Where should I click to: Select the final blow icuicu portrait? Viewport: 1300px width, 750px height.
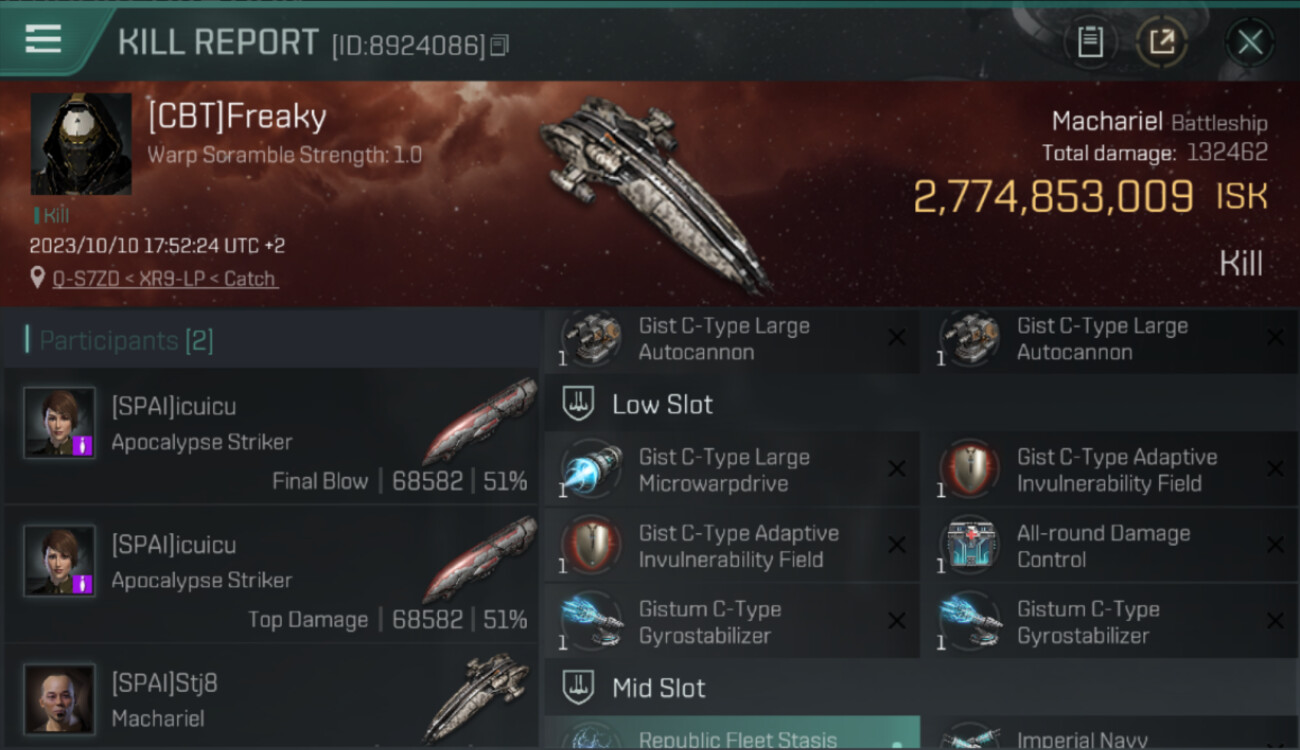point(60,423)
